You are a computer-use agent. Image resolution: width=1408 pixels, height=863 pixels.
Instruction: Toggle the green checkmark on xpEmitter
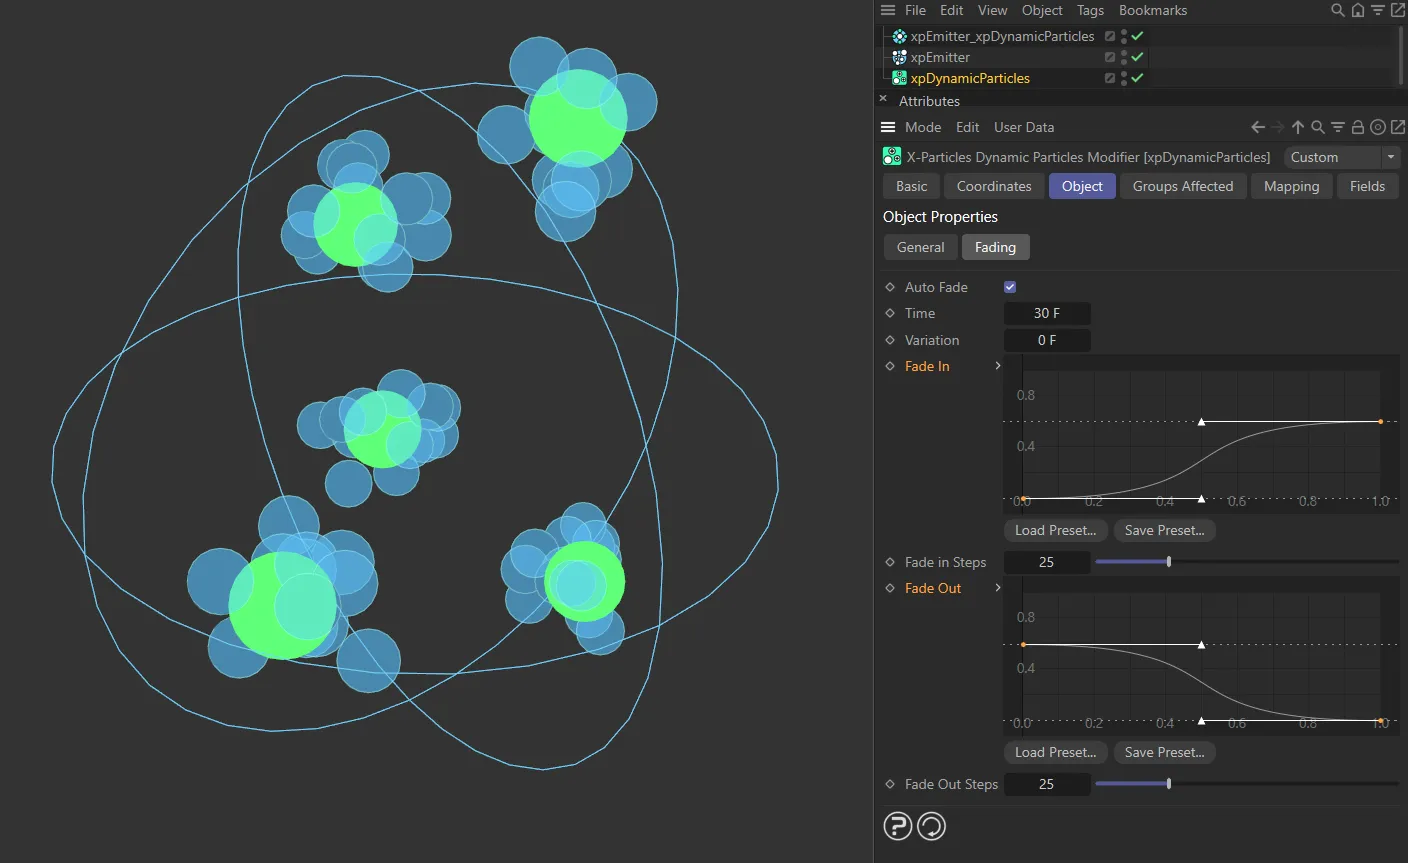click(1135, 57)
